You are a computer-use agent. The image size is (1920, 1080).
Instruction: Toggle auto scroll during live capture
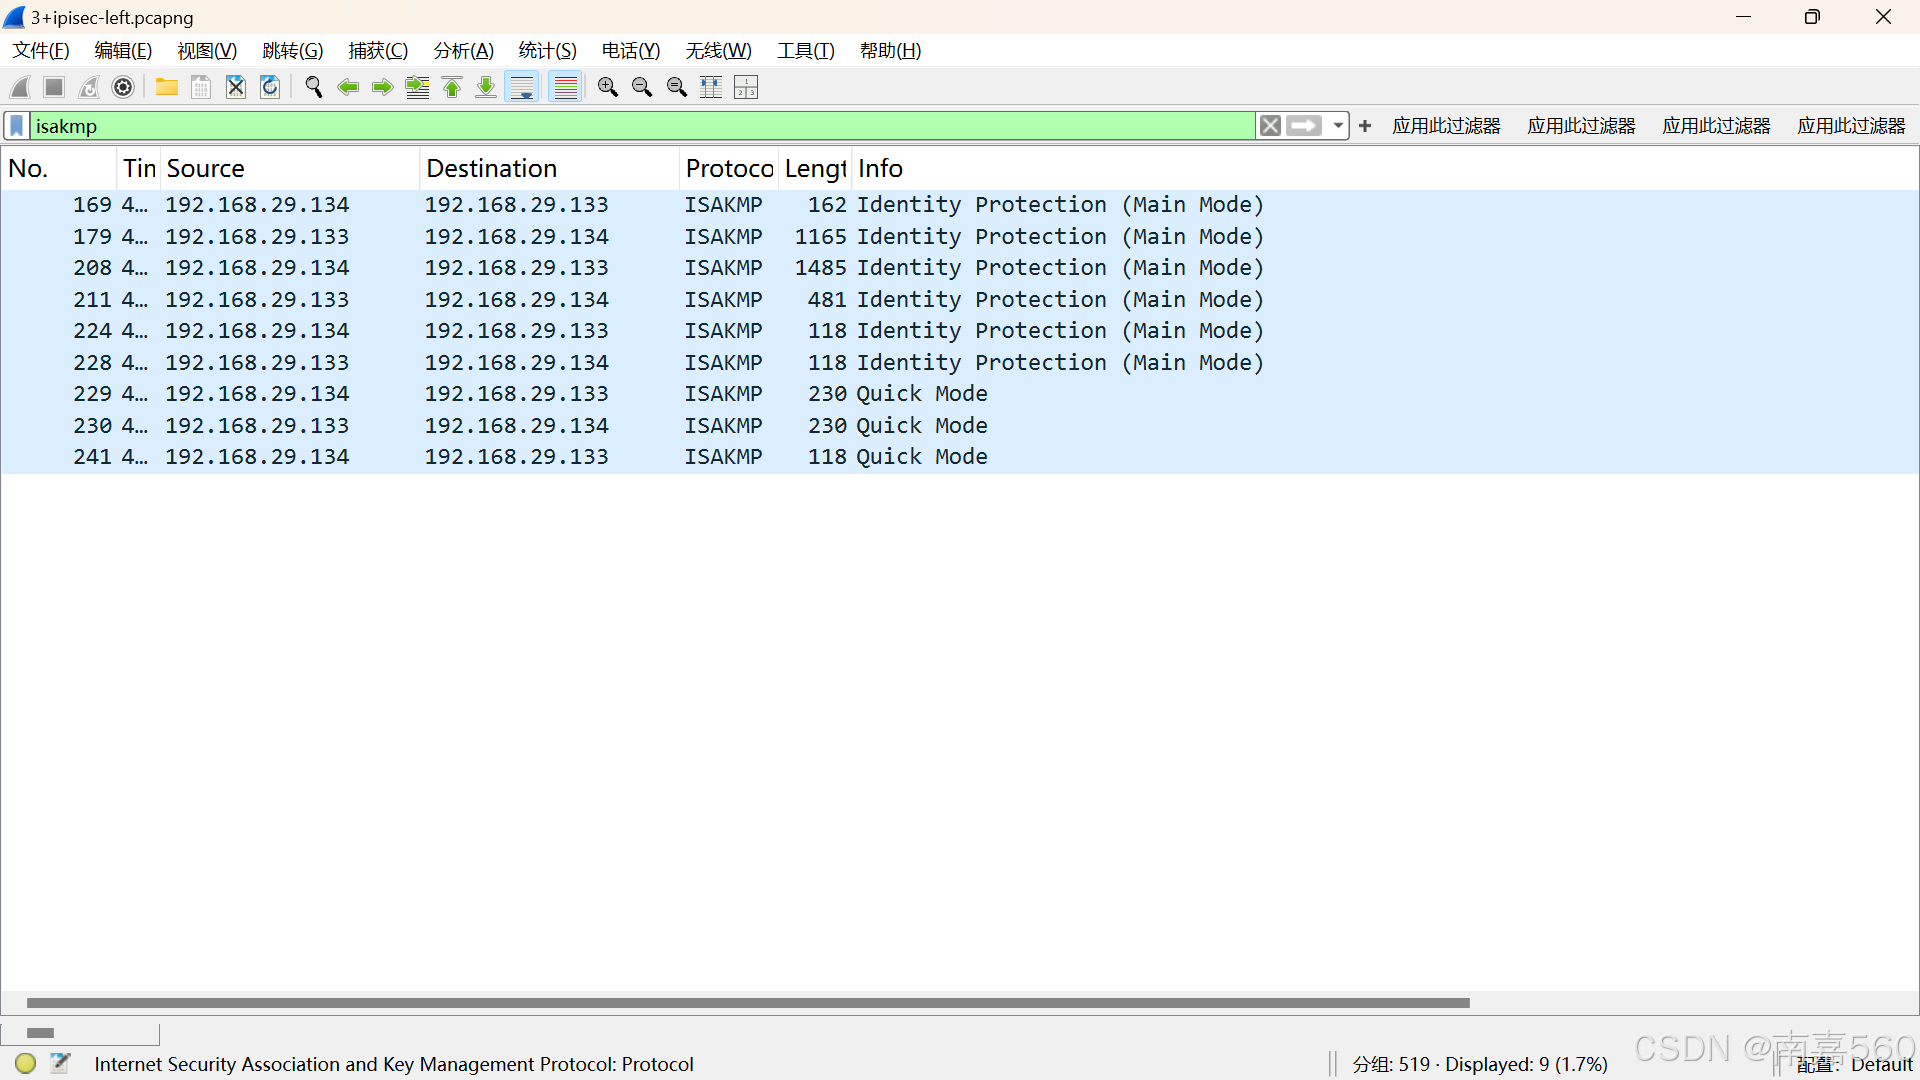pos(522,88)
